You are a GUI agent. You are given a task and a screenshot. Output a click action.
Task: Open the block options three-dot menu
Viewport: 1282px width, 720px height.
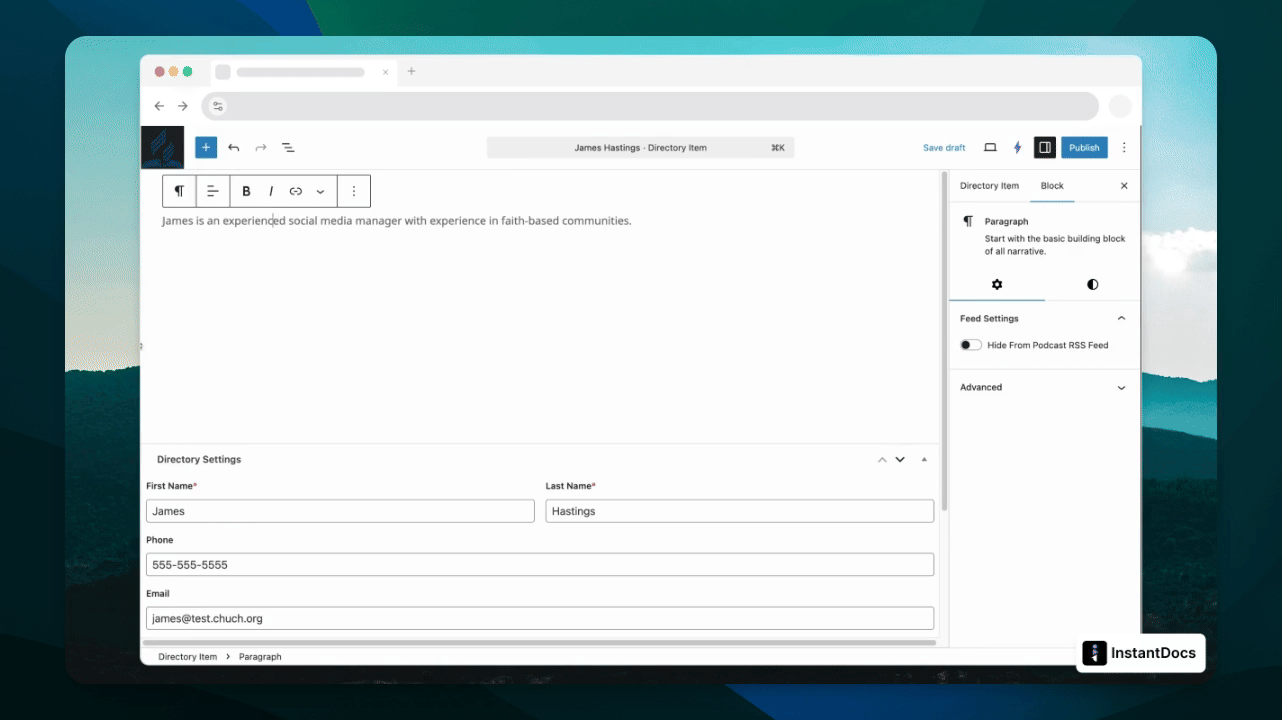tap(354, 191)
